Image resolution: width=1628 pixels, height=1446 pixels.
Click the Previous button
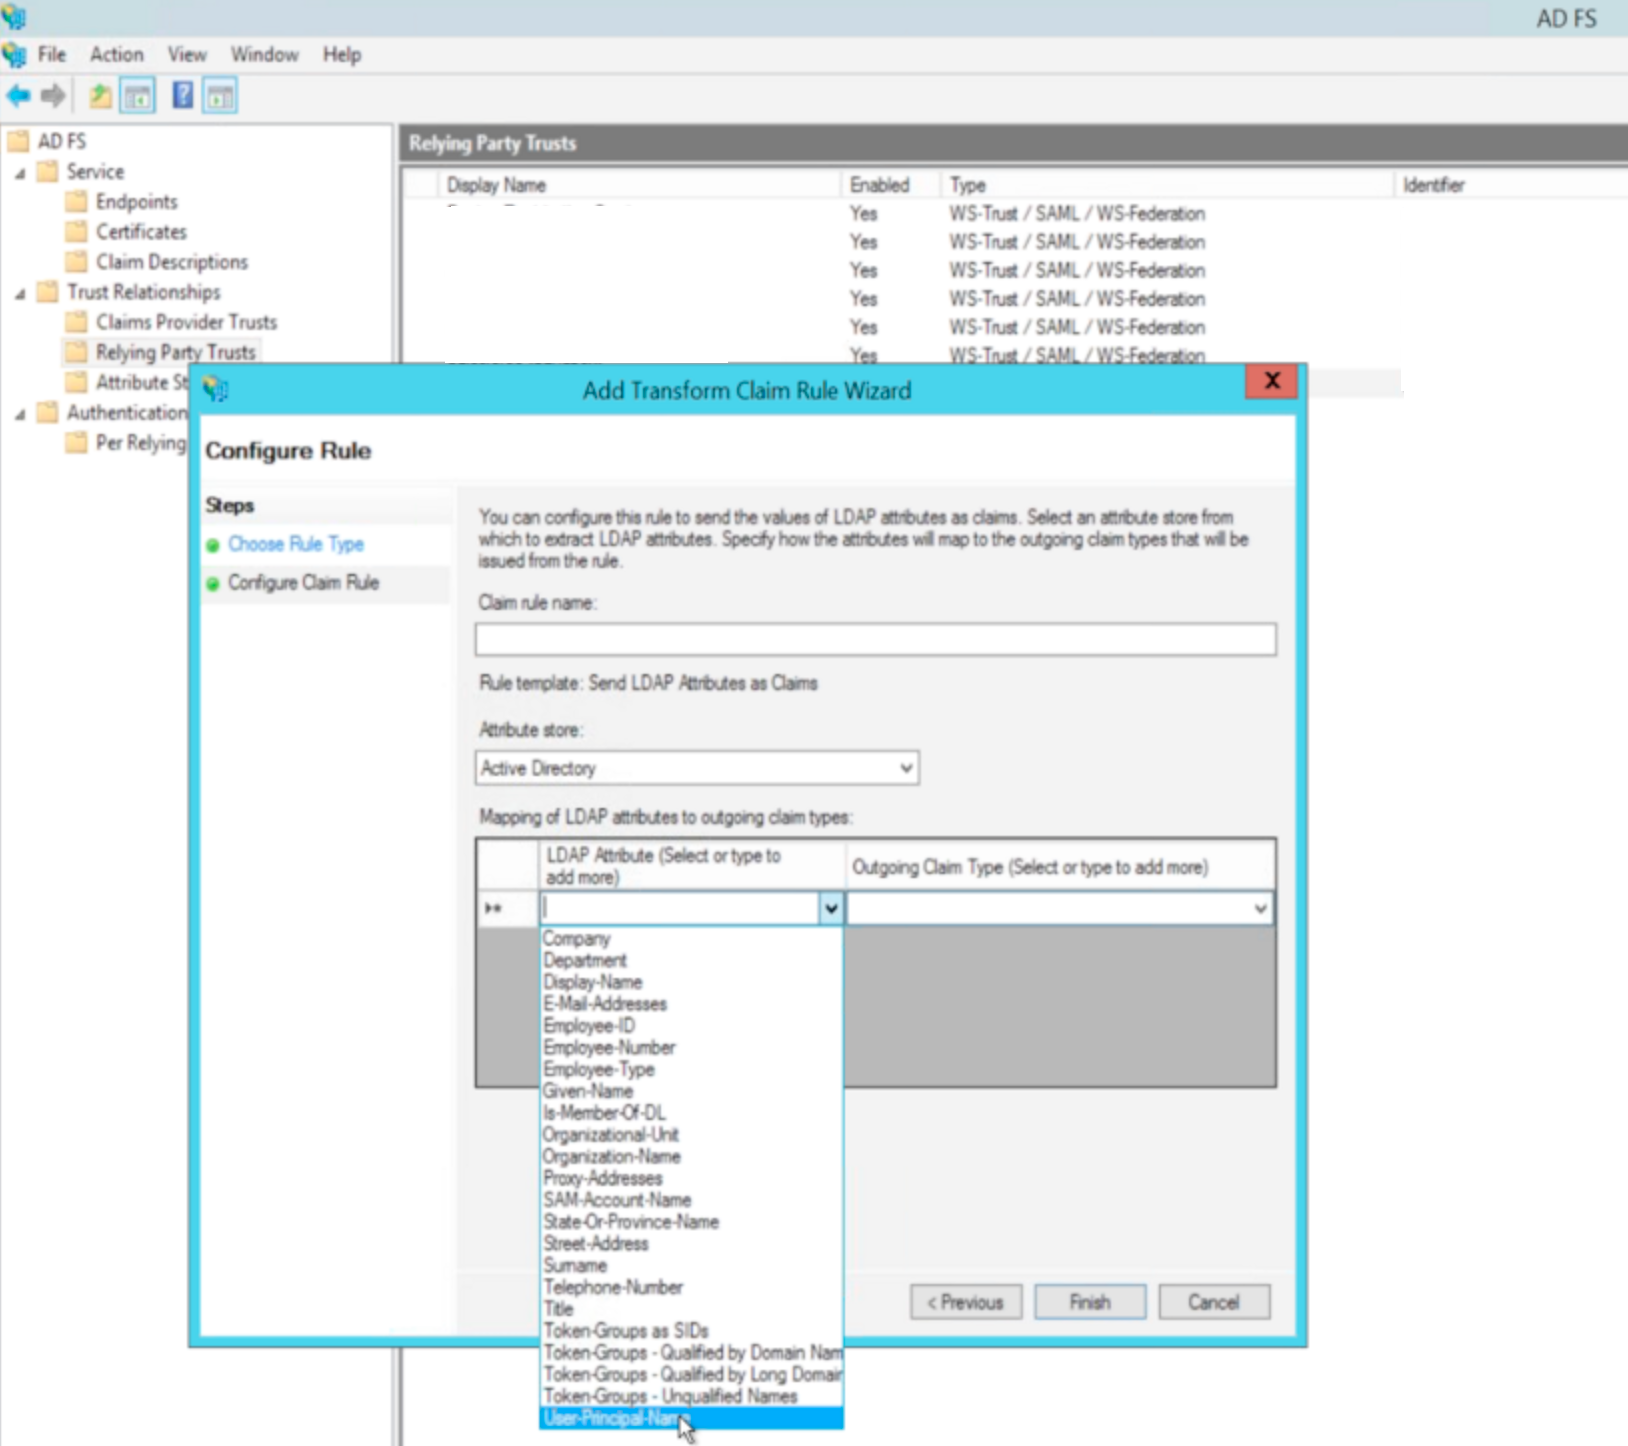pos(966,1302)
